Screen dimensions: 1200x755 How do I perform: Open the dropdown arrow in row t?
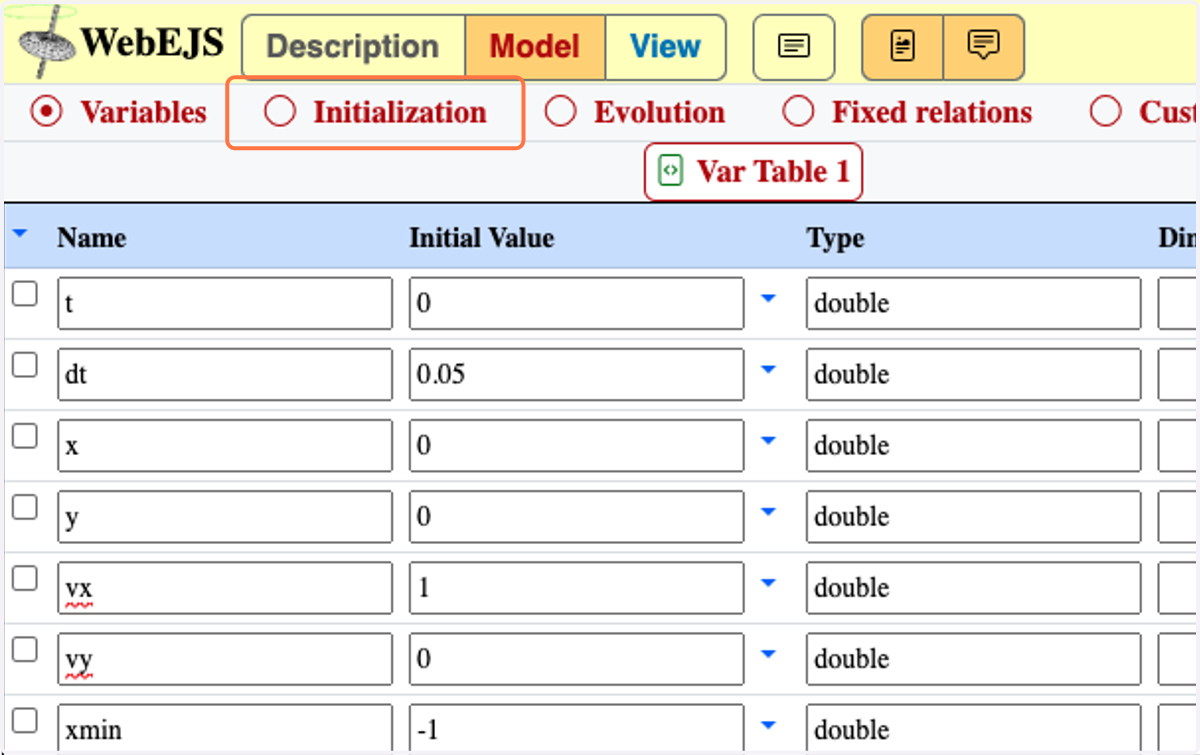point(768,298)
